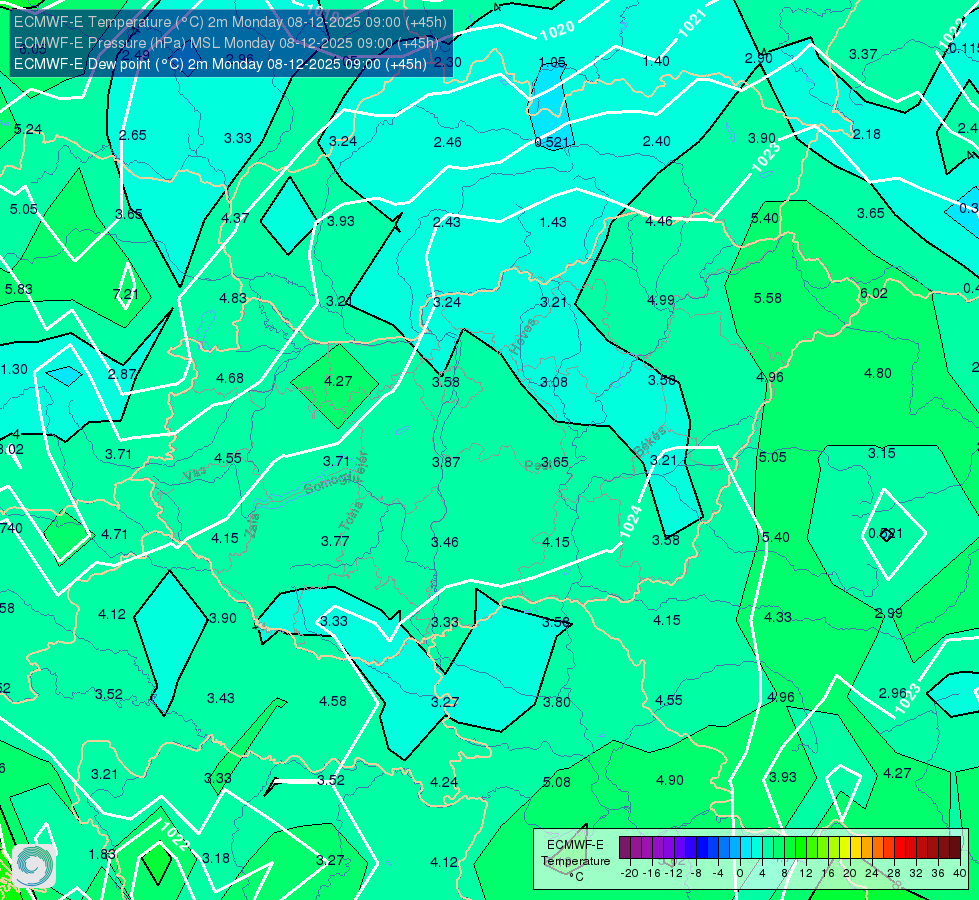Click the 2.43 temperature value
The image size is (979, 900).
point(446,222)
